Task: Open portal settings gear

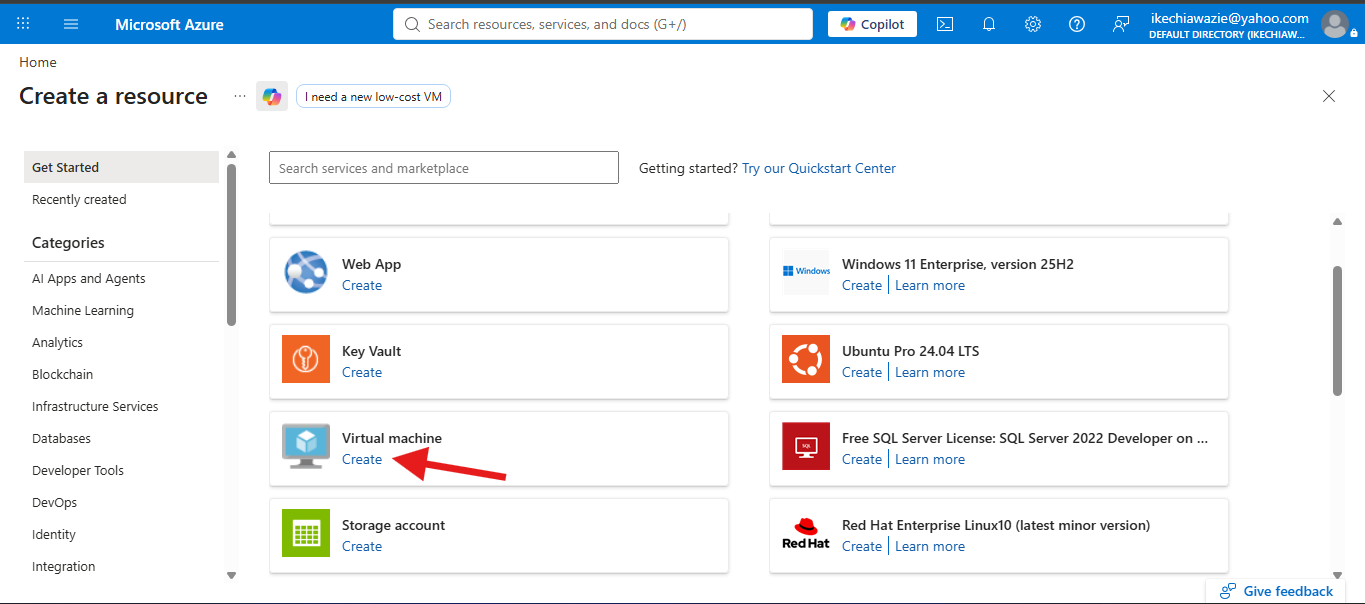Action: pos(1033,24)
